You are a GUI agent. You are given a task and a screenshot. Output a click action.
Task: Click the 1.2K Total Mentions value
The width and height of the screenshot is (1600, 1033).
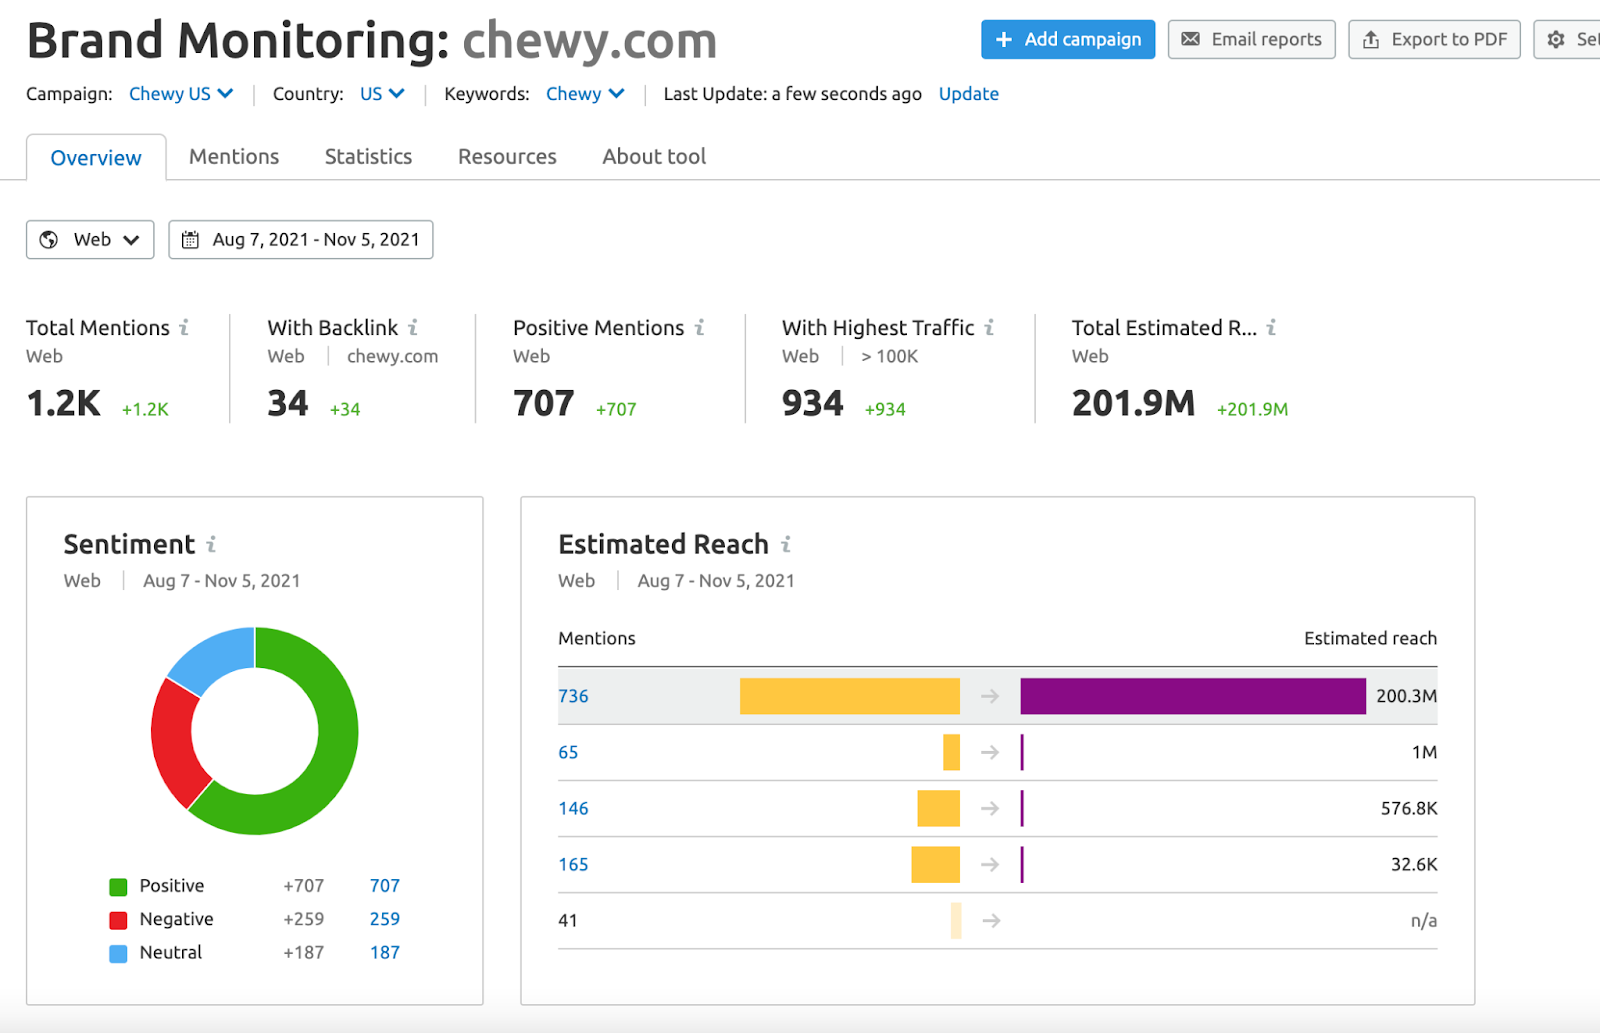click(x=63, y=403)
